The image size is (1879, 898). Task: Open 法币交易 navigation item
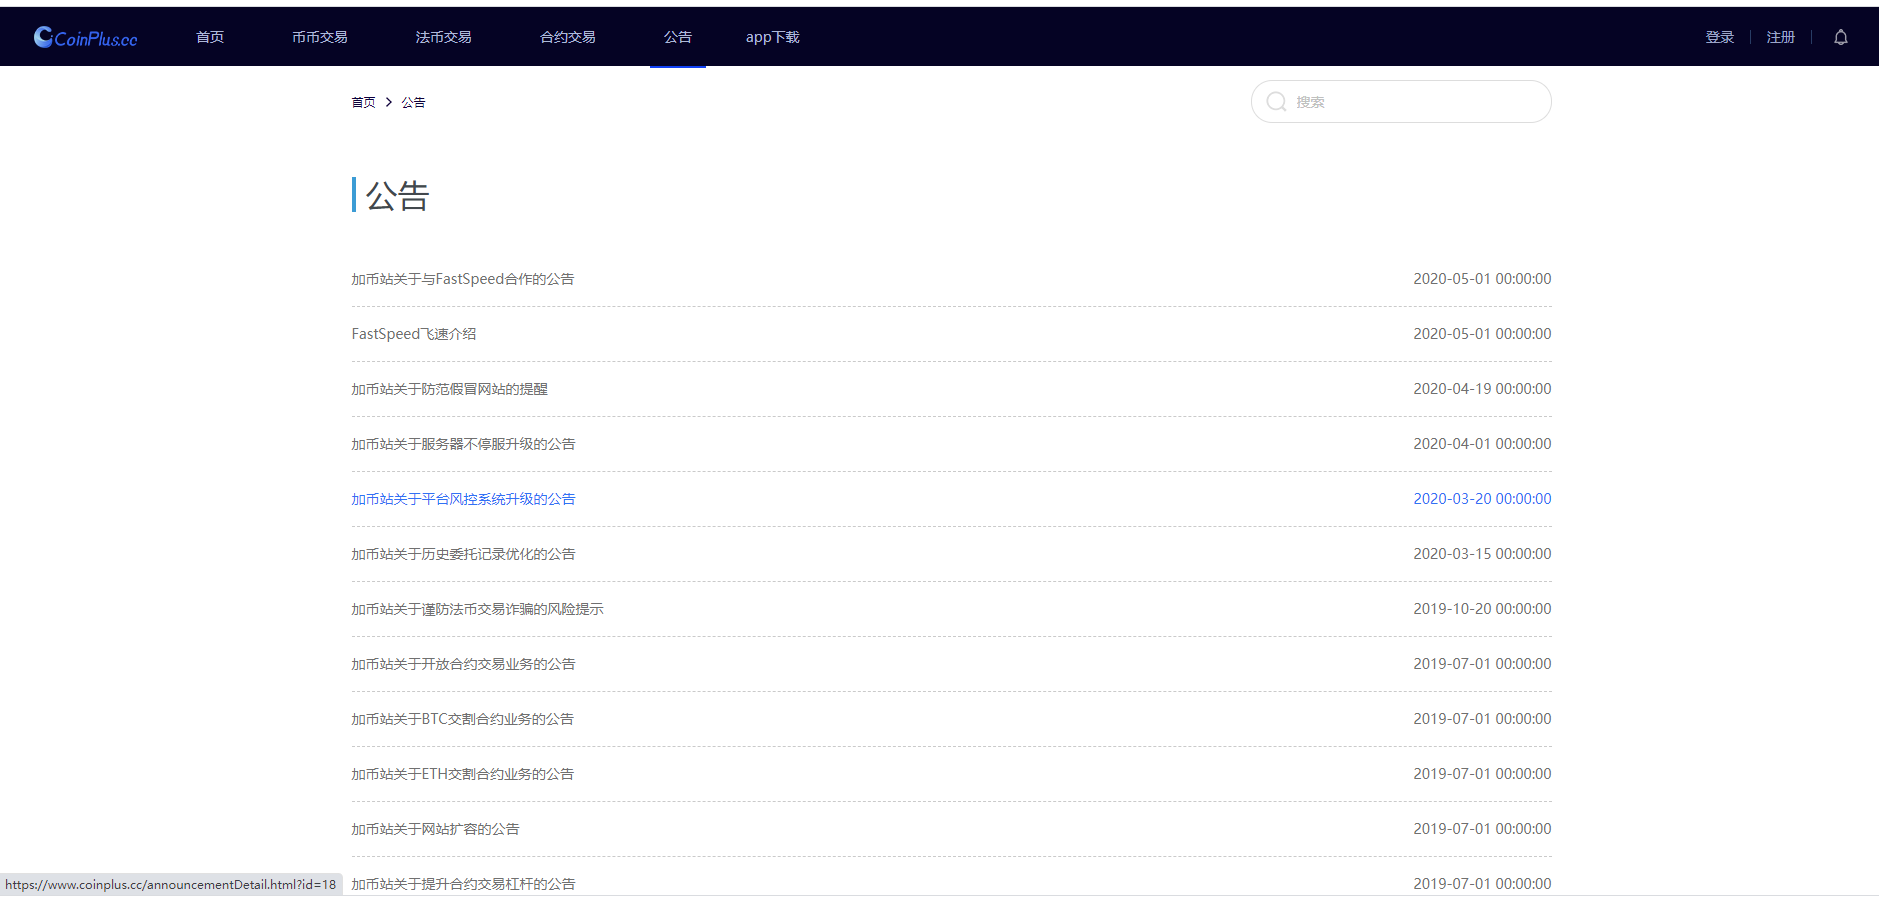pyautogui.click(x=444, y=37)
